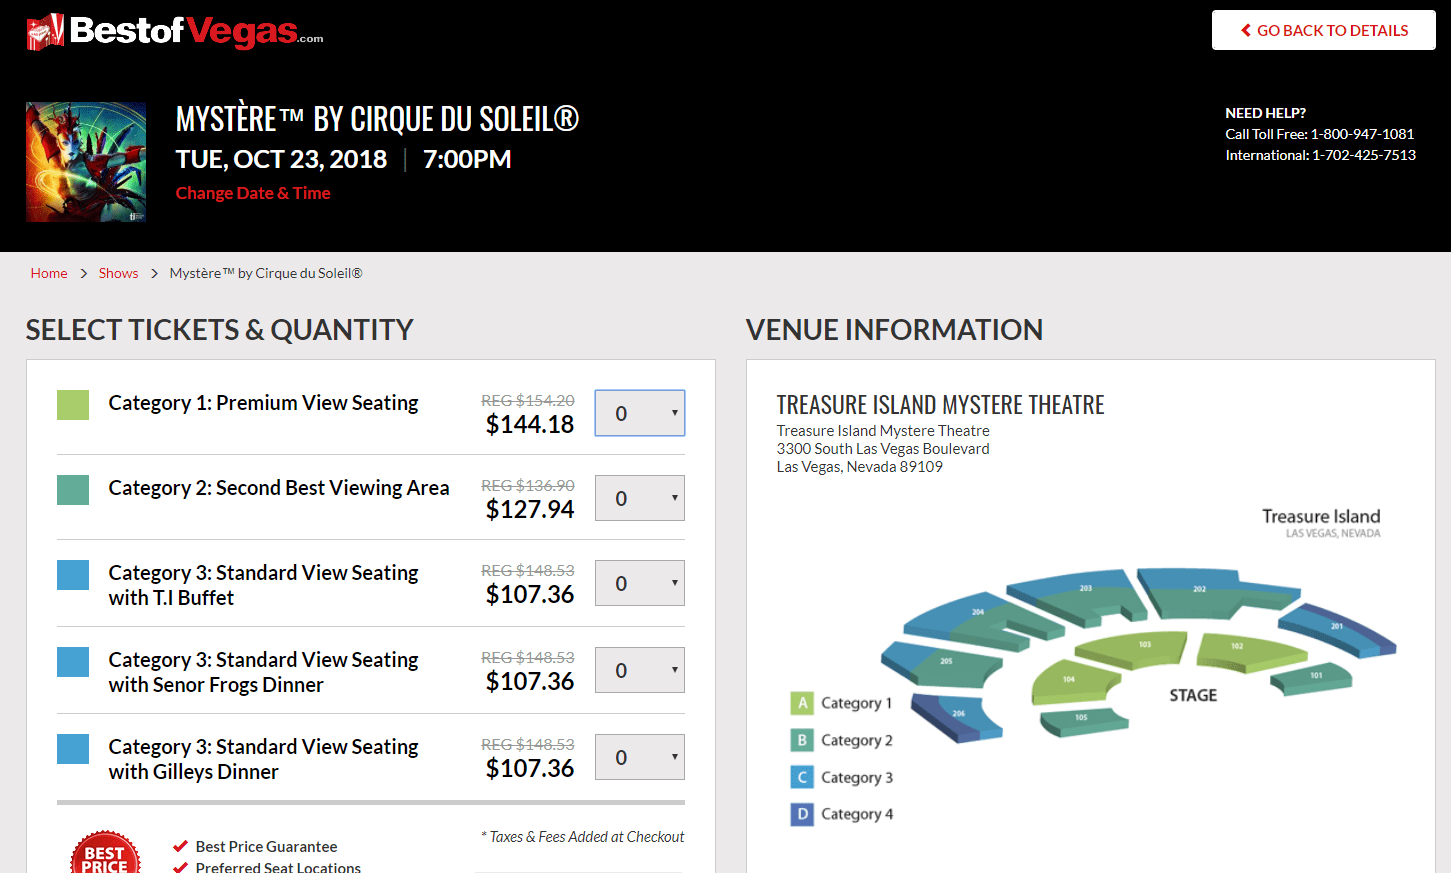
Task: Expand quantity dropdown for T.I Buffet tickets
Action: [x=640, y=583]
